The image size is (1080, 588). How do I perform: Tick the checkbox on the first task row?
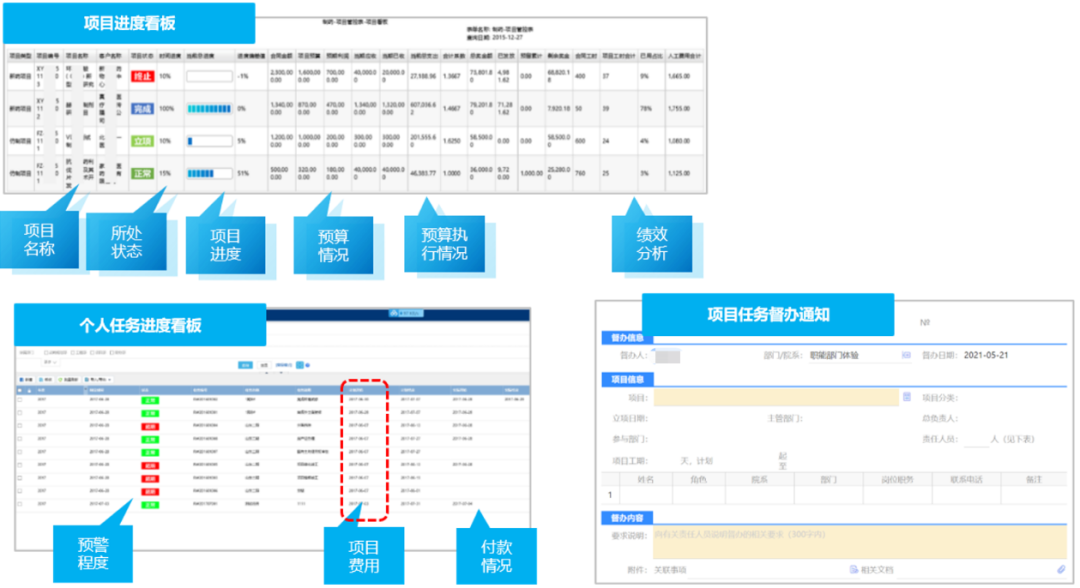pyautogui.click(x=21, y=398)
